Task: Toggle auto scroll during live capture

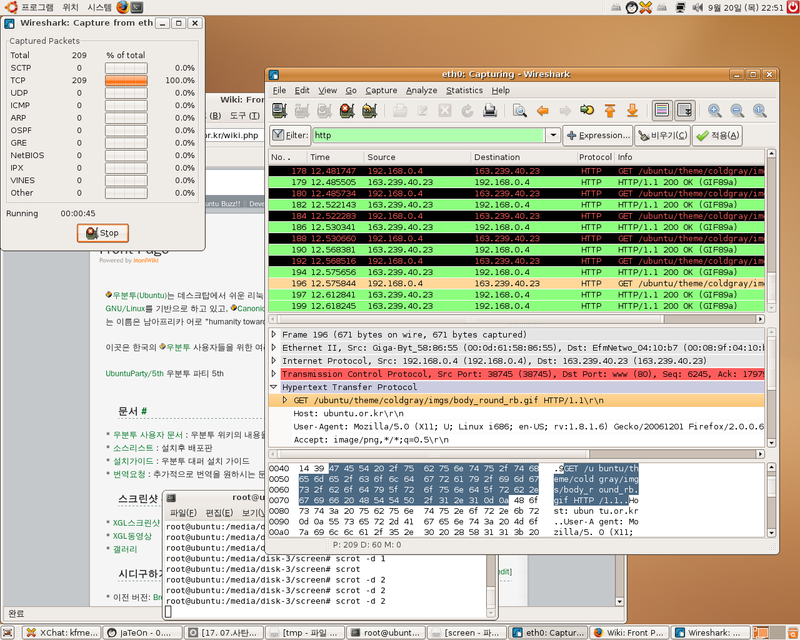Action: tap(684, 110)
